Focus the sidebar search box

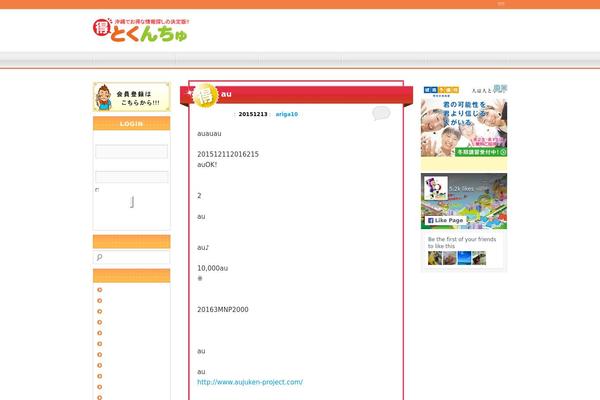pos(132,257)
